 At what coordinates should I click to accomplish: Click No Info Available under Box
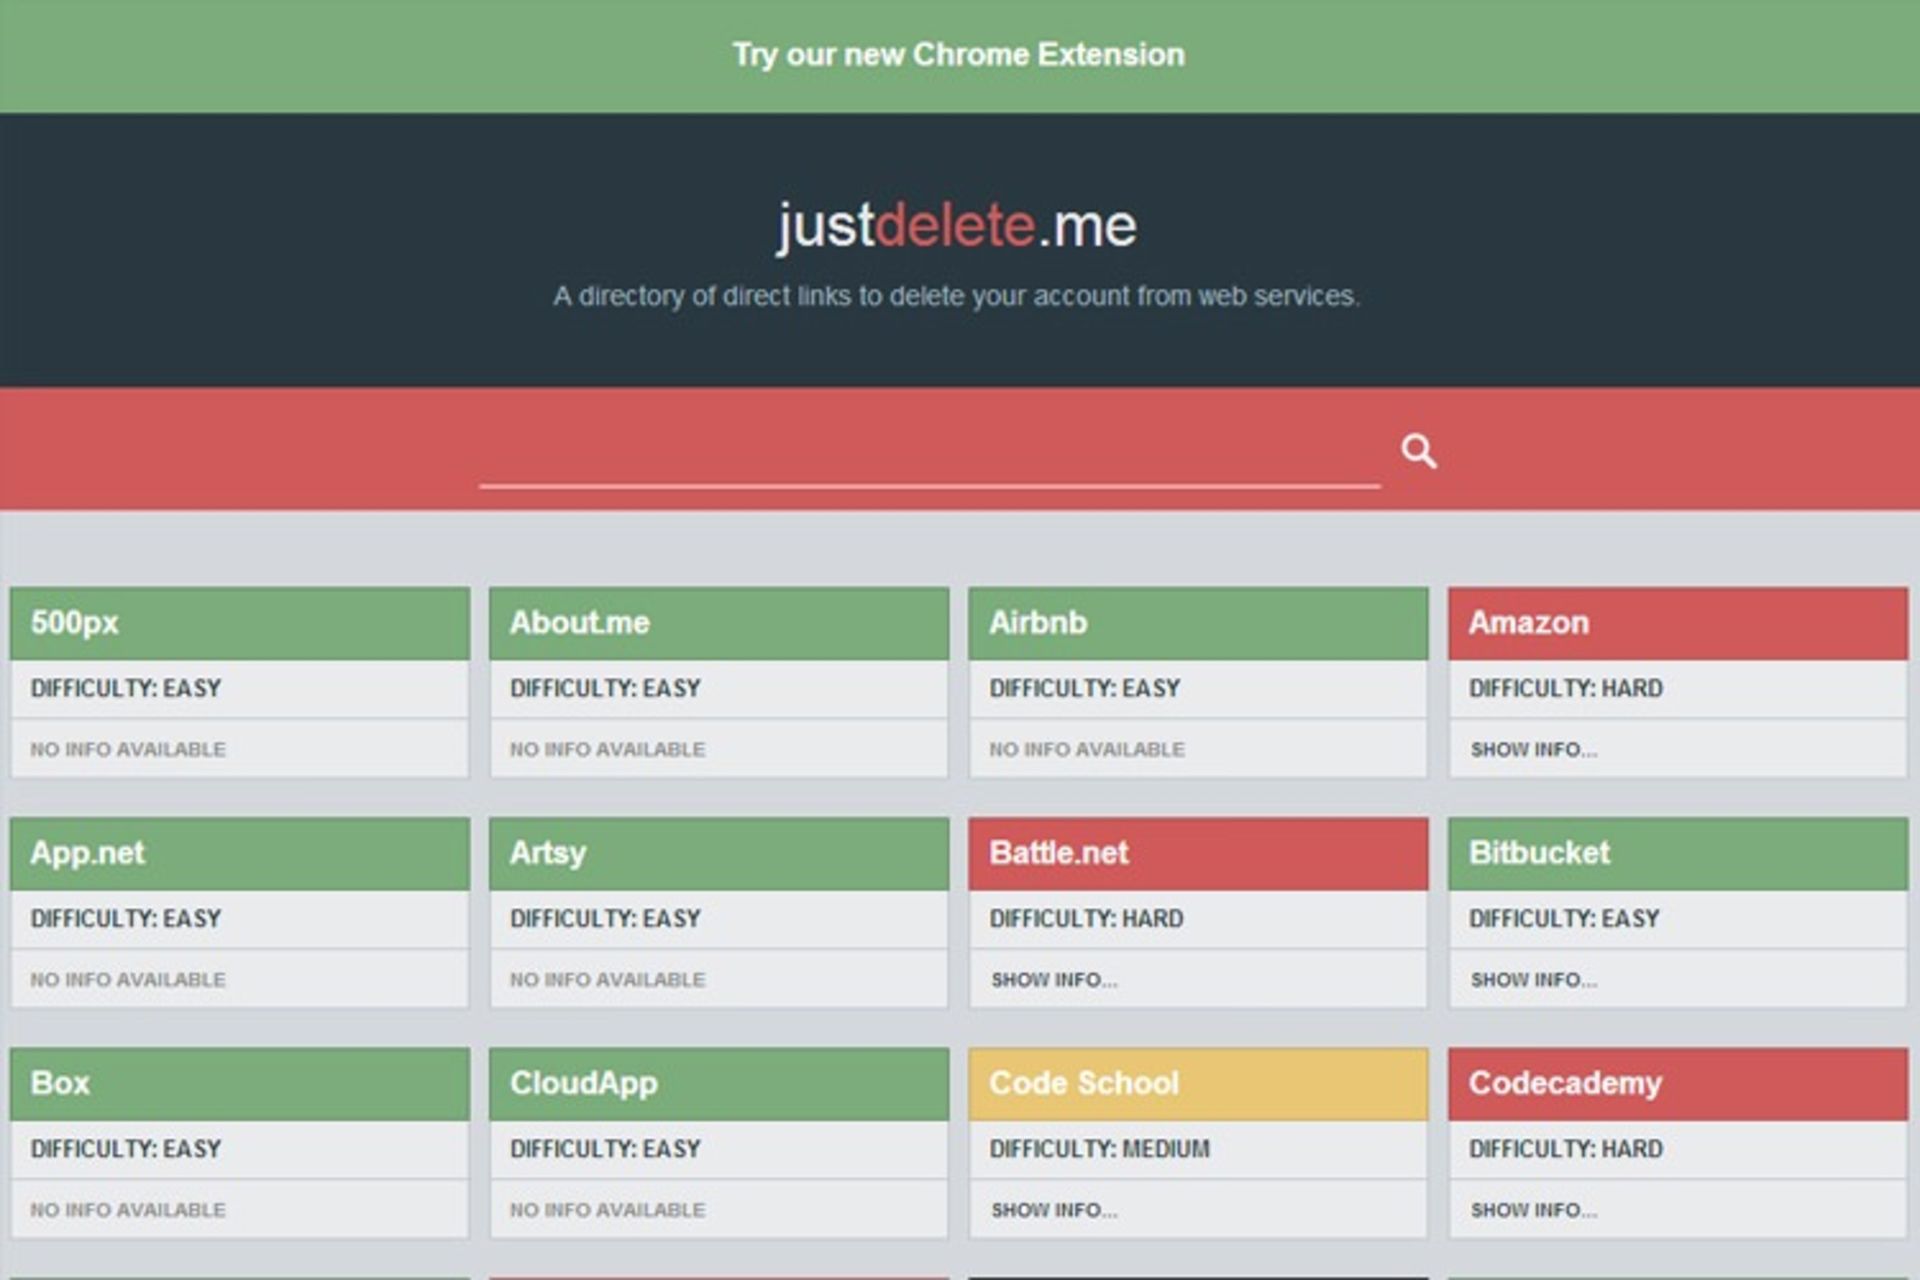128,1209
